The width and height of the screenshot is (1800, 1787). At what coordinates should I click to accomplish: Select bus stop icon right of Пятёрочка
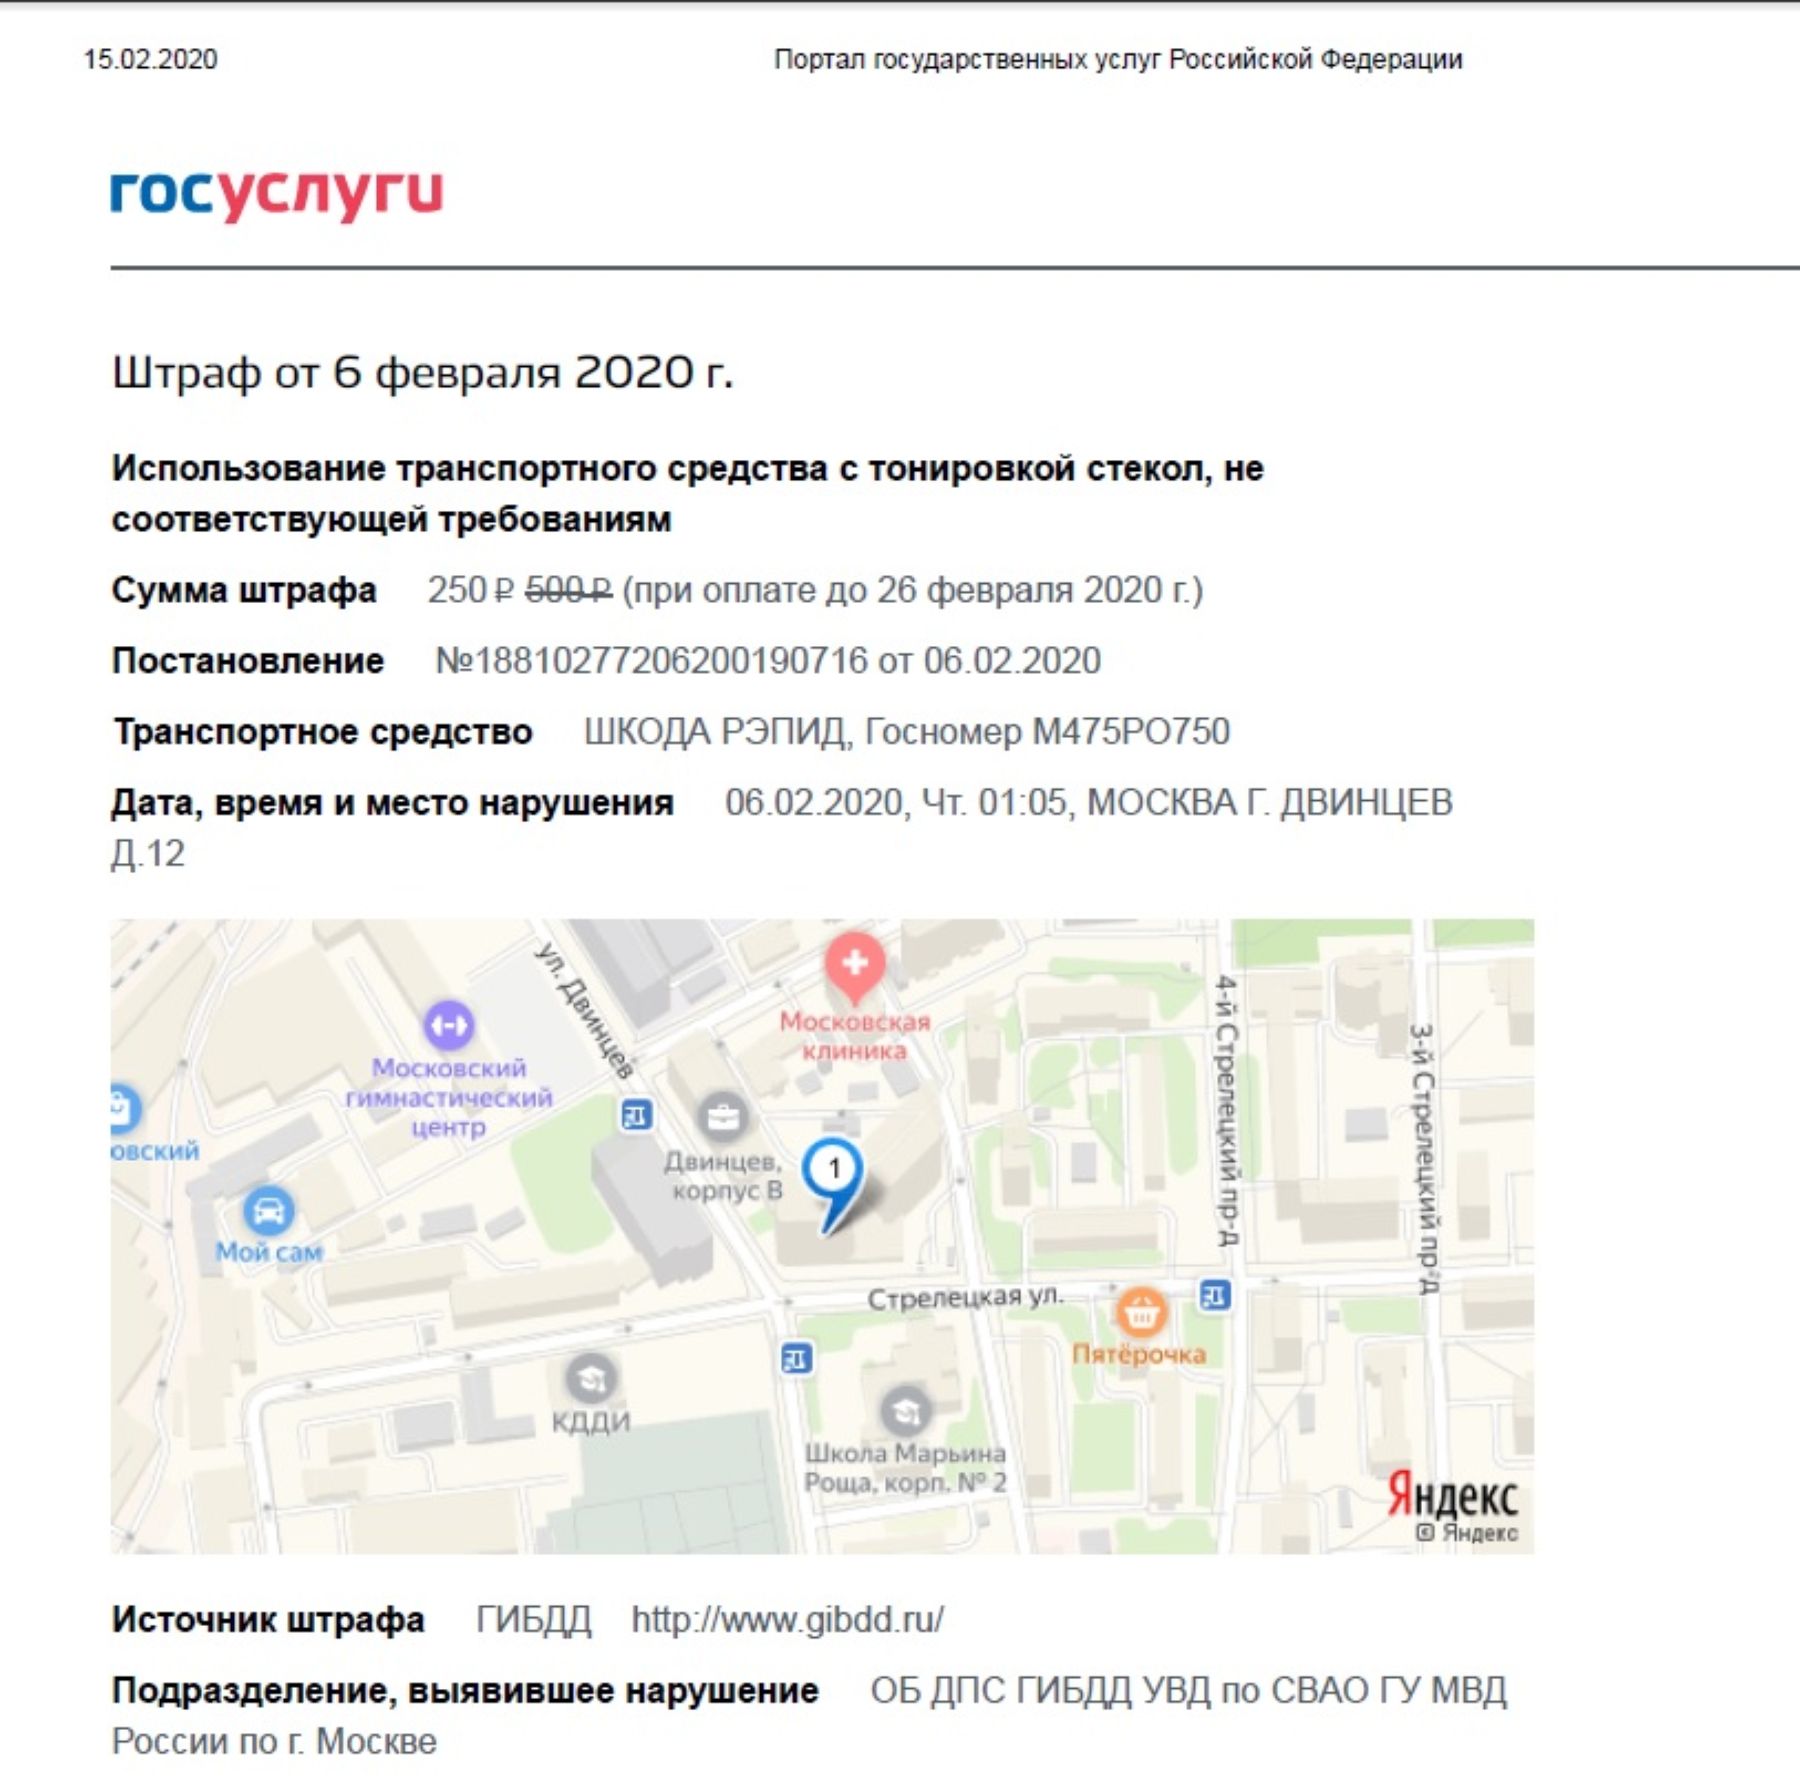1214,1296
